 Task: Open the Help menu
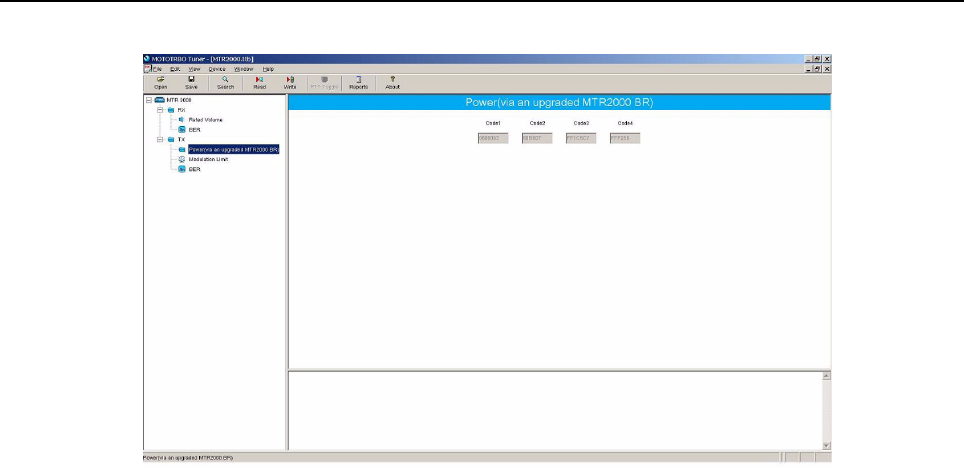pos(268,69)
